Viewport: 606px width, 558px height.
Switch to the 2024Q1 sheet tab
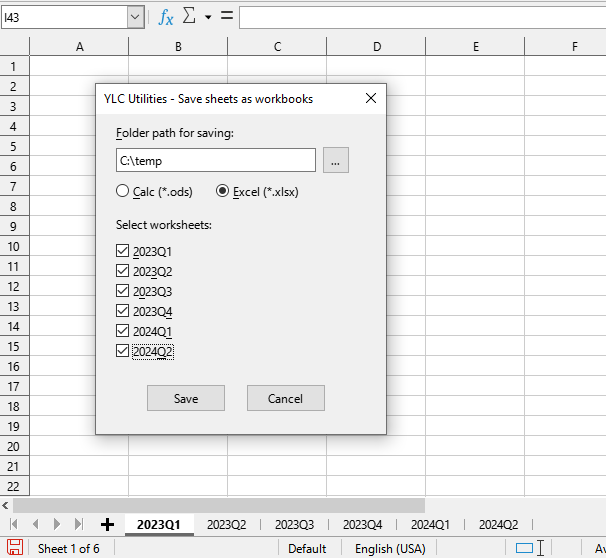(431, 525)
